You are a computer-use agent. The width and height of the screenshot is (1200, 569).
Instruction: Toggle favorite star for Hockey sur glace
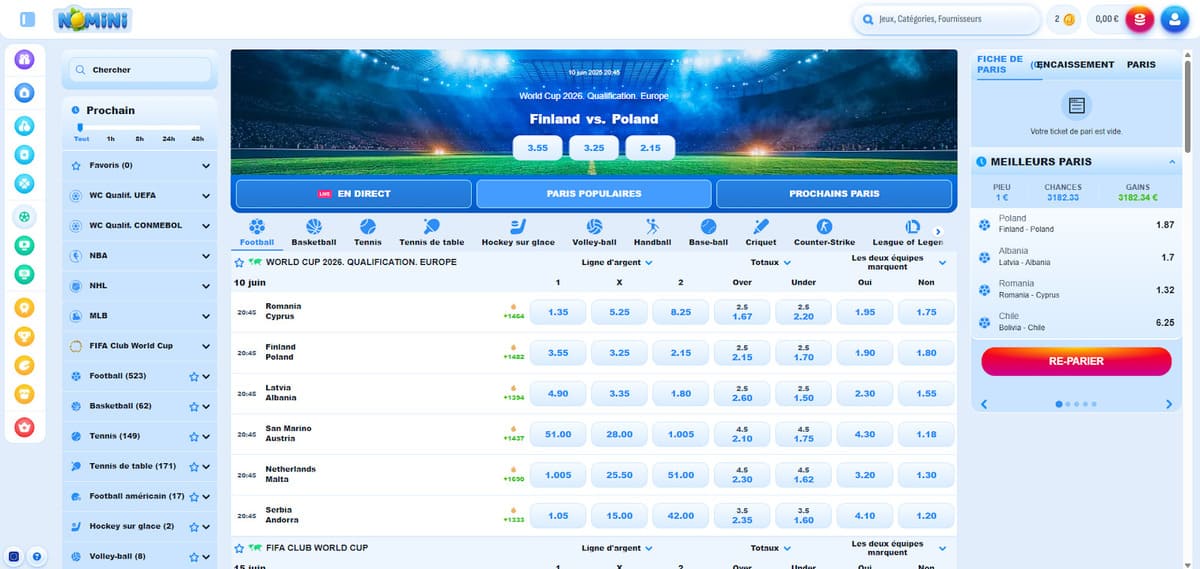tap(194, 527)
